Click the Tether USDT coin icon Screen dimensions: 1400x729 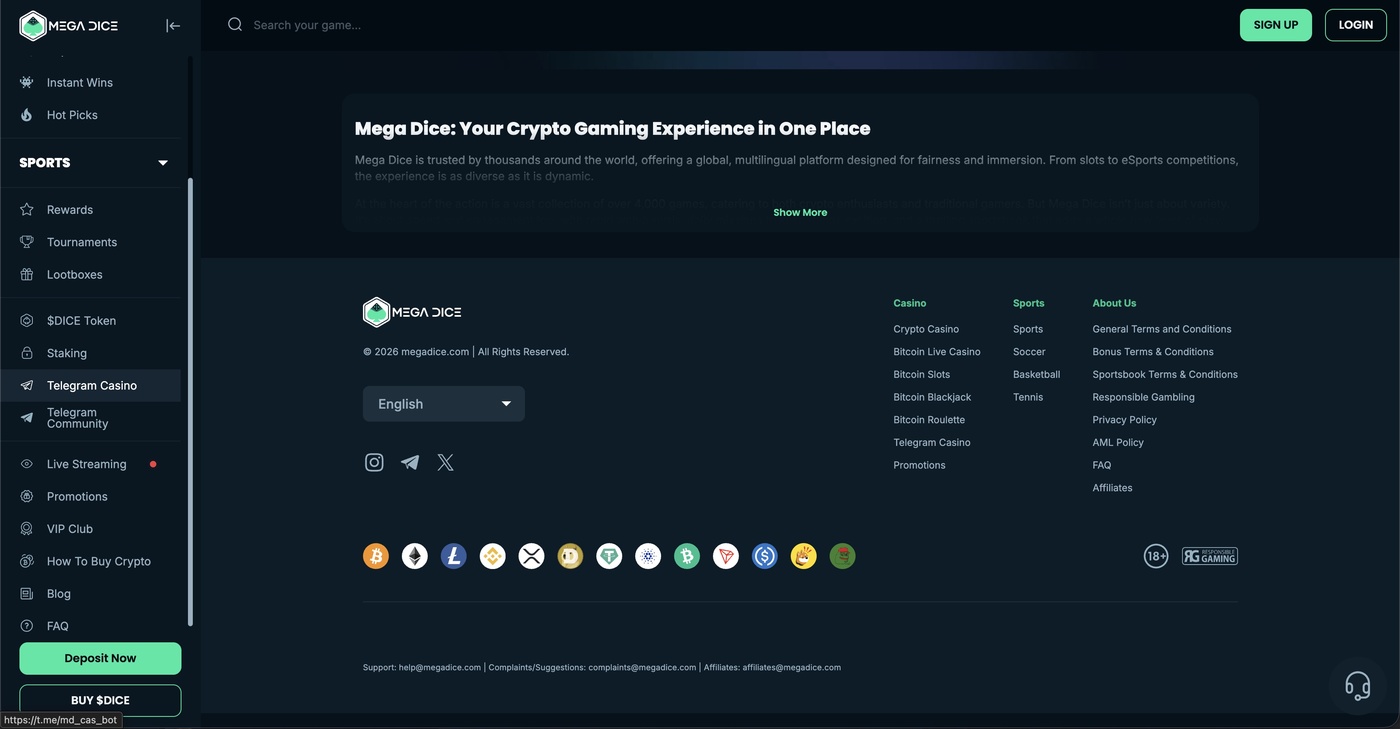609,556
